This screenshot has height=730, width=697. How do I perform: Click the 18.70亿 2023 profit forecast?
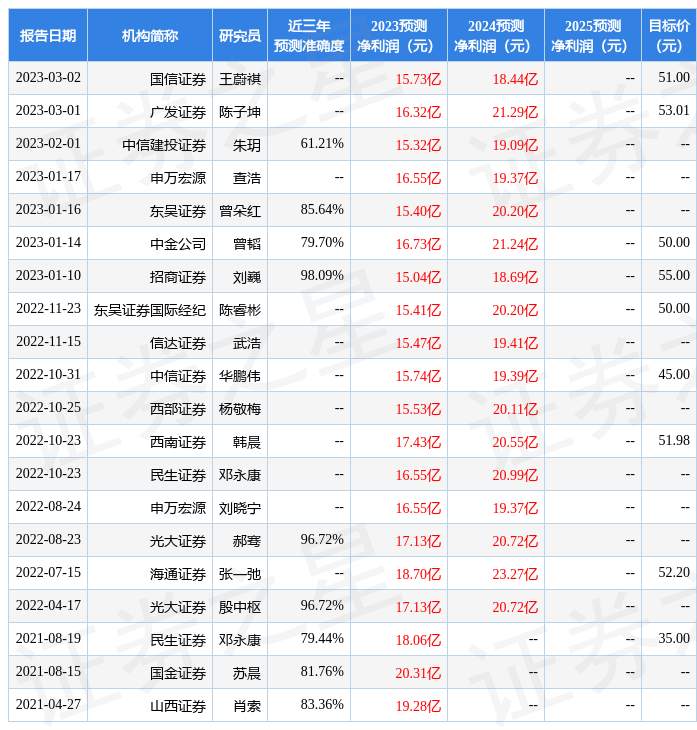(418, 574)
